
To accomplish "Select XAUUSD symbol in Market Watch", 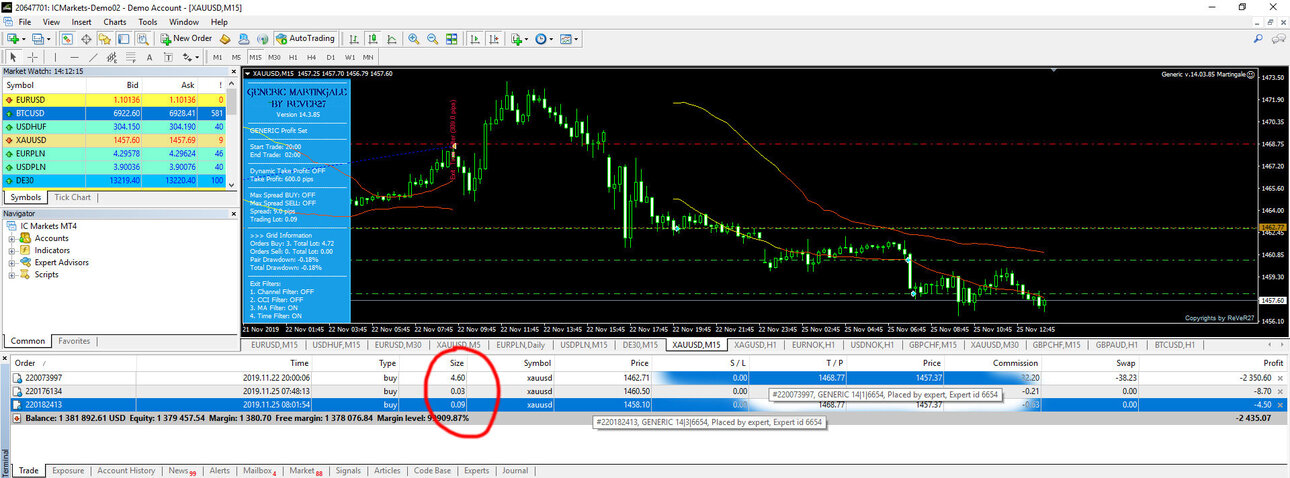I will (115, 140).
